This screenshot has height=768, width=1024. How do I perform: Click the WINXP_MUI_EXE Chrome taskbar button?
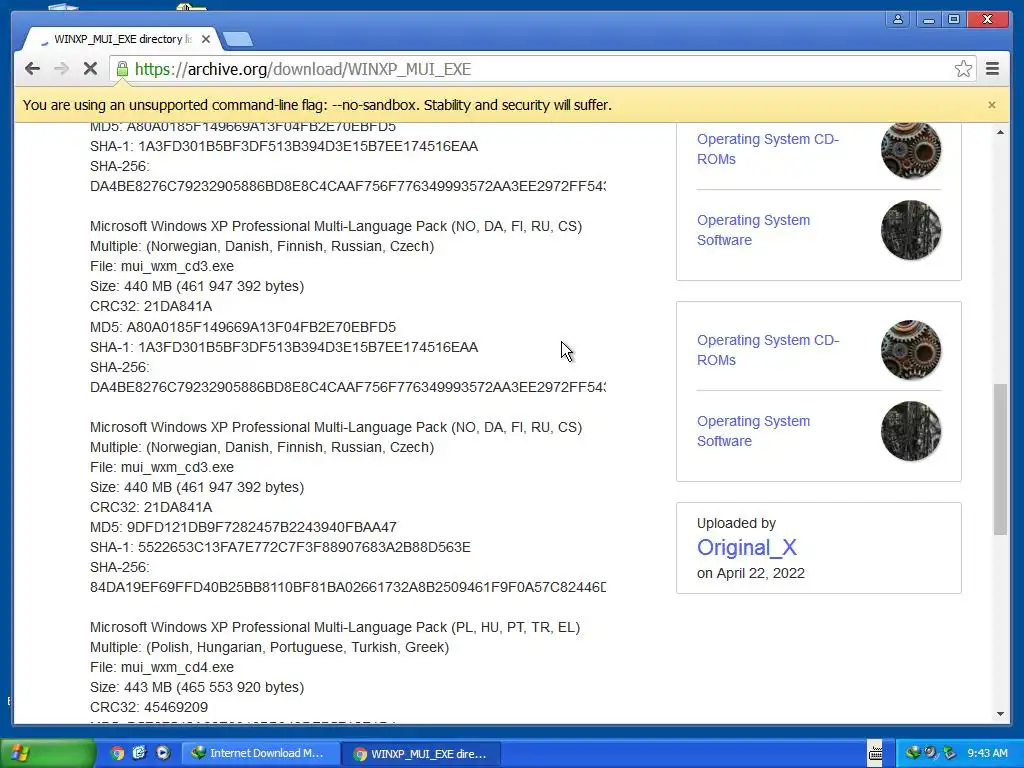click(421, 753)
